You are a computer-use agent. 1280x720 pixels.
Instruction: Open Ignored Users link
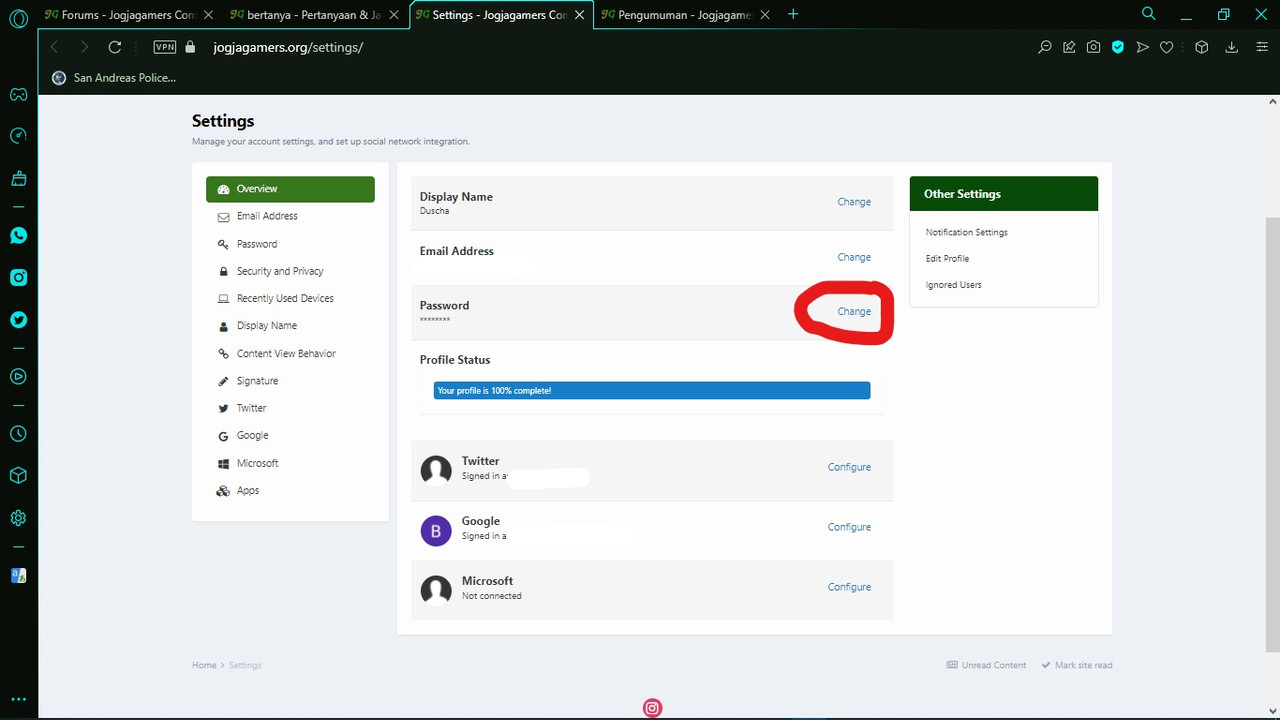click(953, 285)
